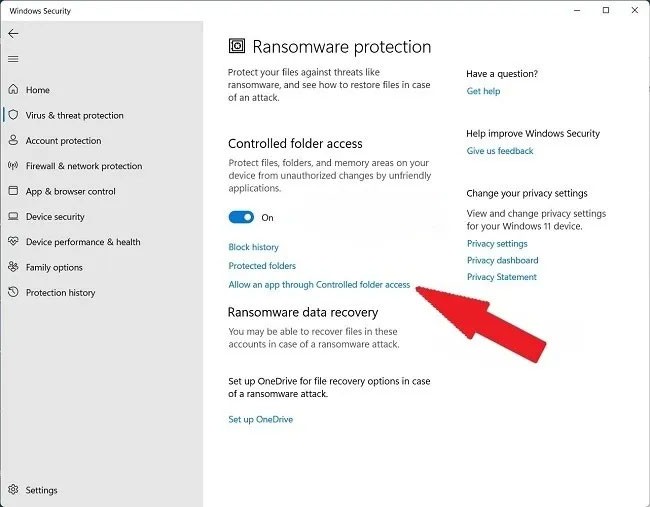Click the Give us feedback link

click(500, 151)
